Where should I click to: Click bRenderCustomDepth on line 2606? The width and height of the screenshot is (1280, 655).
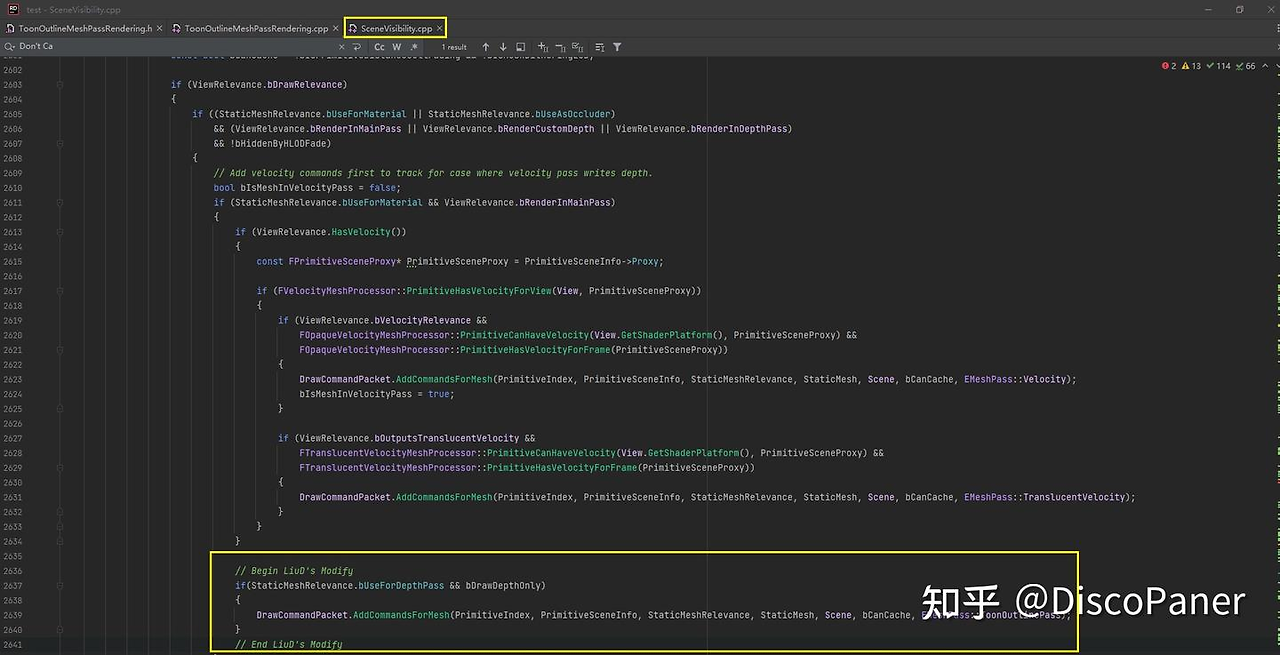(x=546, y=129)
